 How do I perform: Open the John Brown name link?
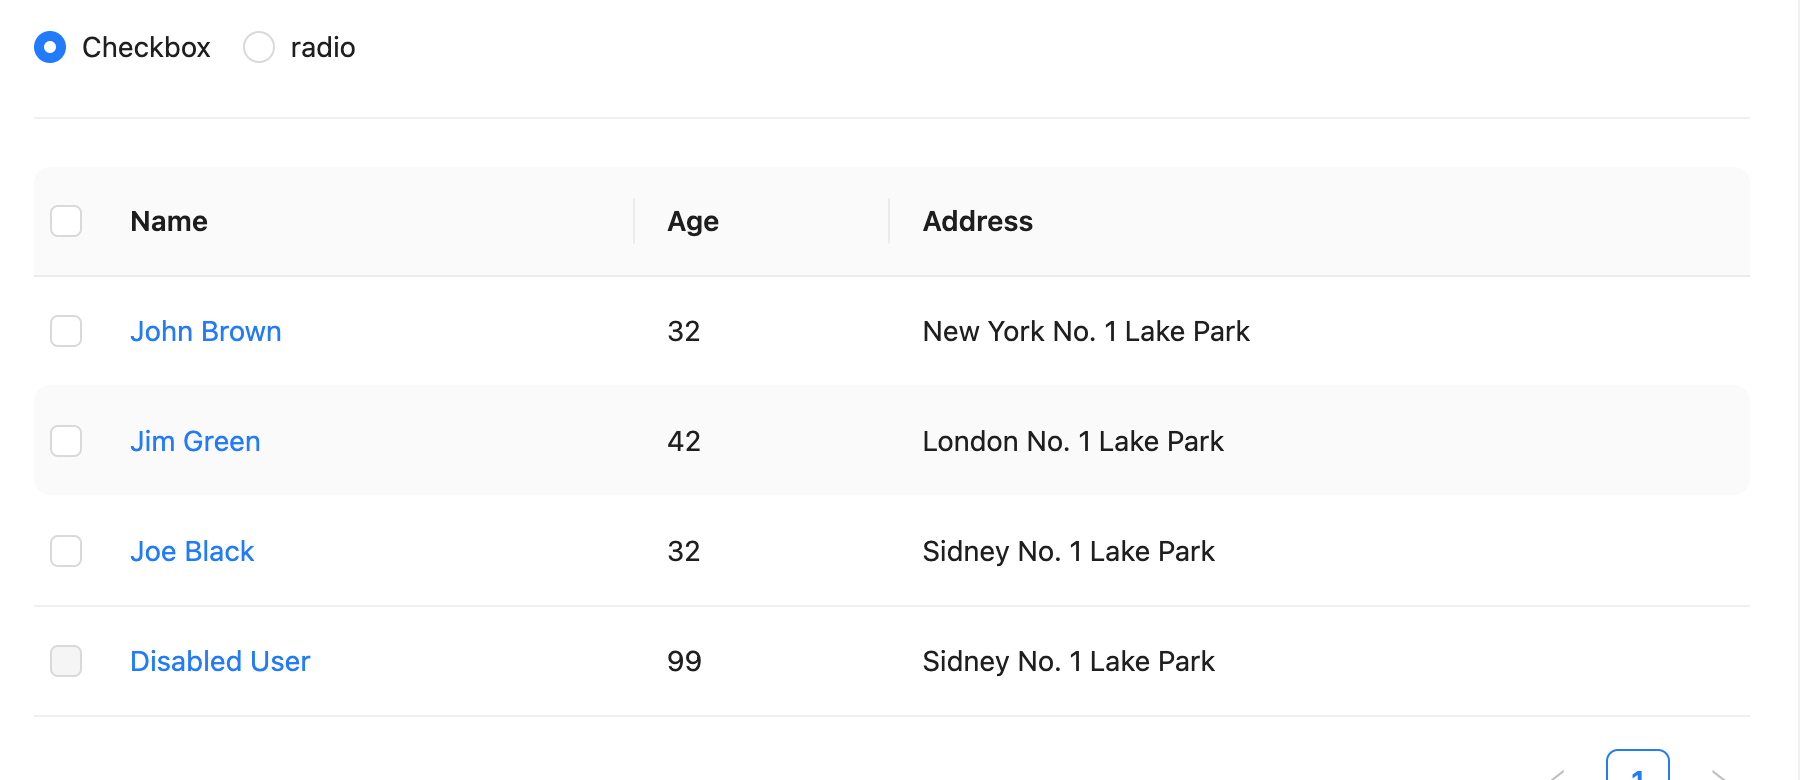[x=206, y=331]
